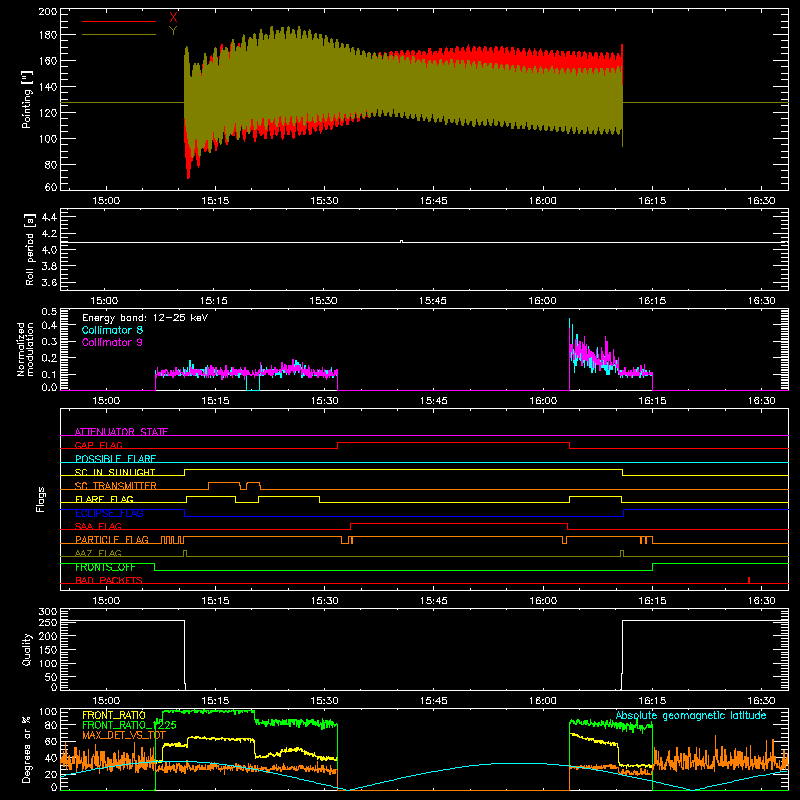
Task: Click the '300' value on Quality axis
Action: pos(48,612)
